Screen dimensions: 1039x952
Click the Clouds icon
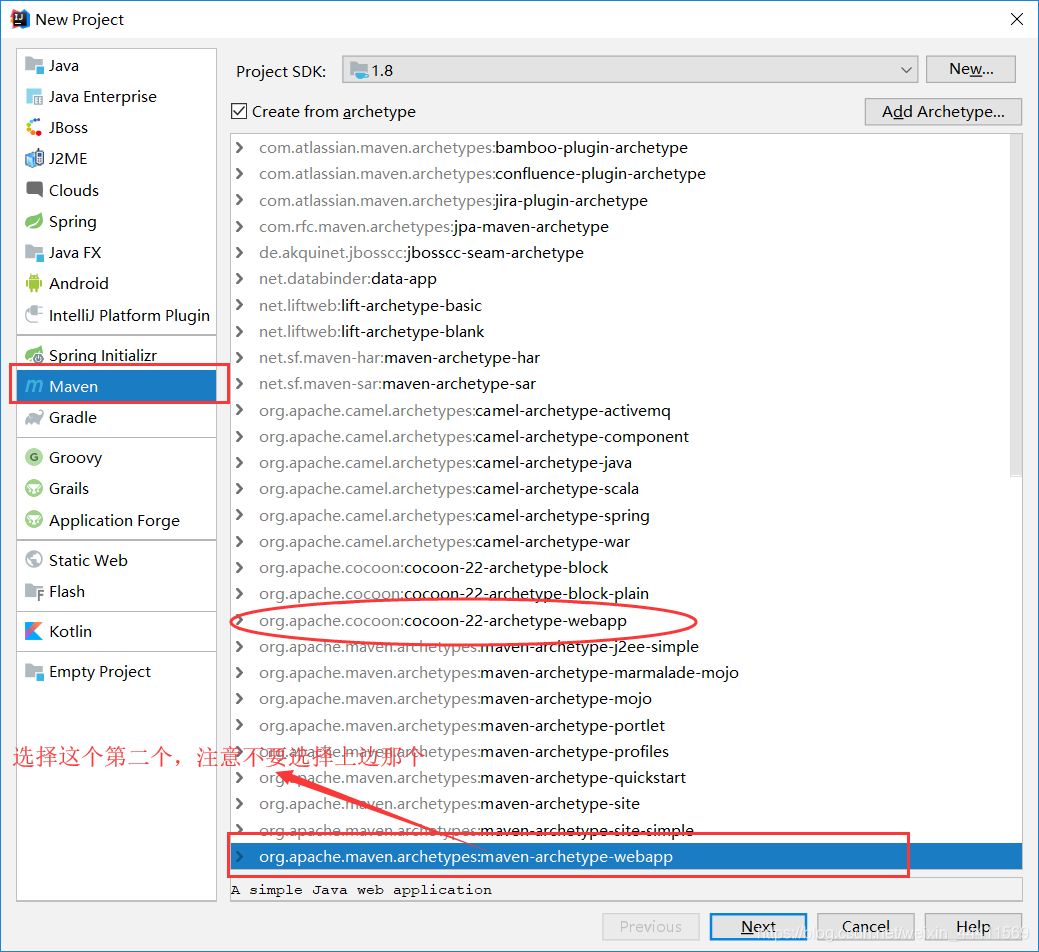34,189
